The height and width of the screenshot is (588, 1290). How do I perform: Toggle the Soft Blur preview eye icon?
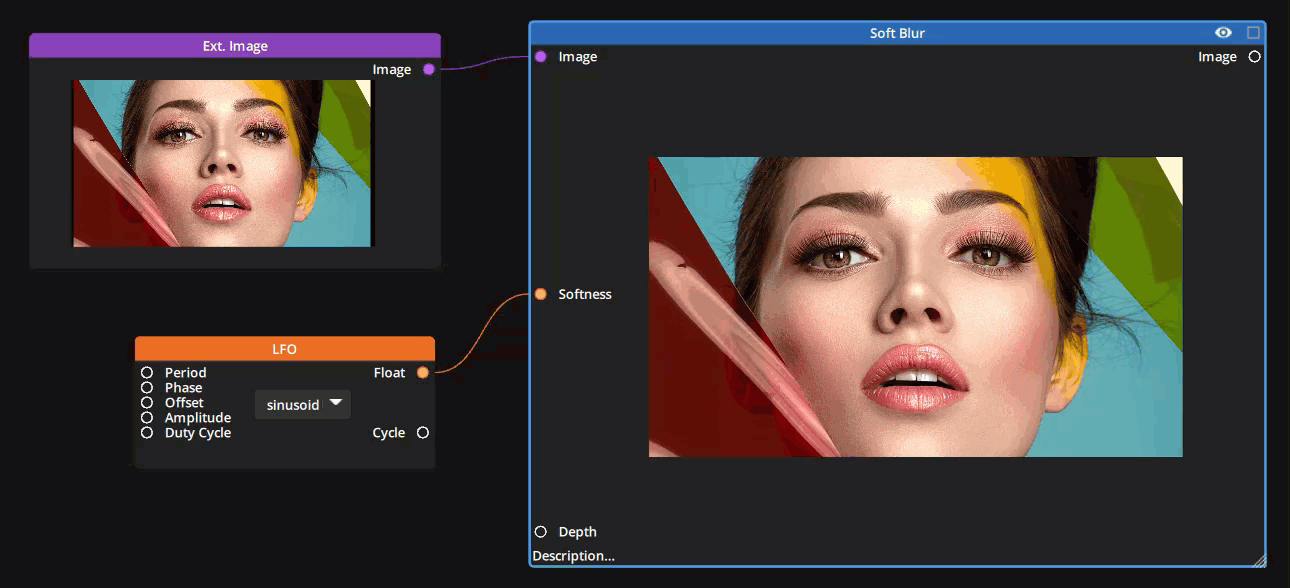tap(1223, 33)
